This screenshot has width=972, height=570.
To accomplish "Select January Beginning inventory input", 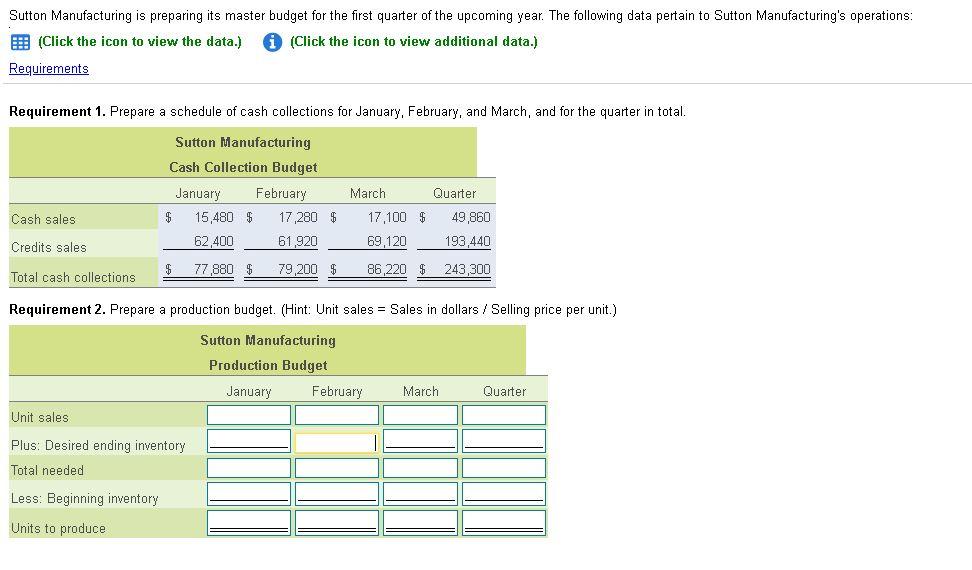I will pyautogui.click(x=249, y=494).
